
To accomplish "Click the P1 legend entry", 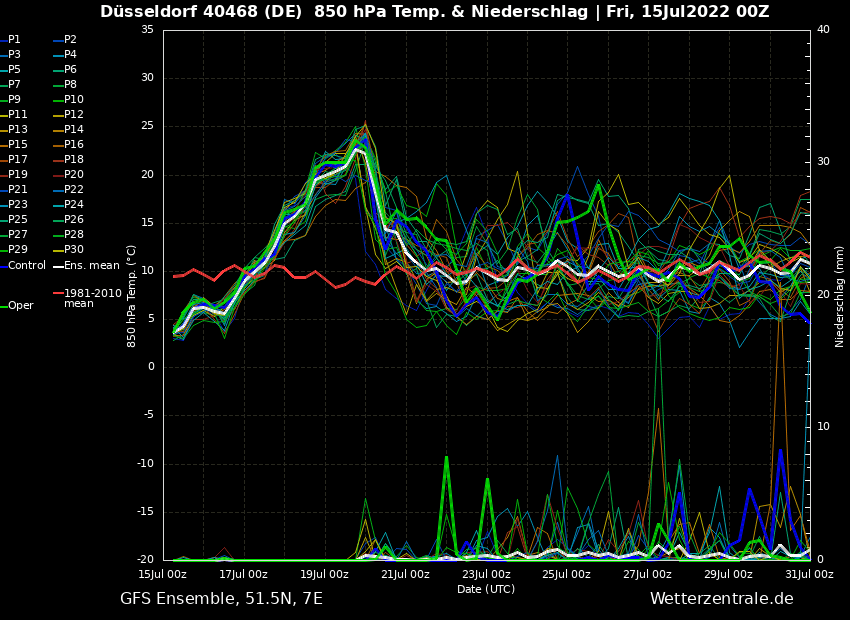I will [x=14, y=40].
